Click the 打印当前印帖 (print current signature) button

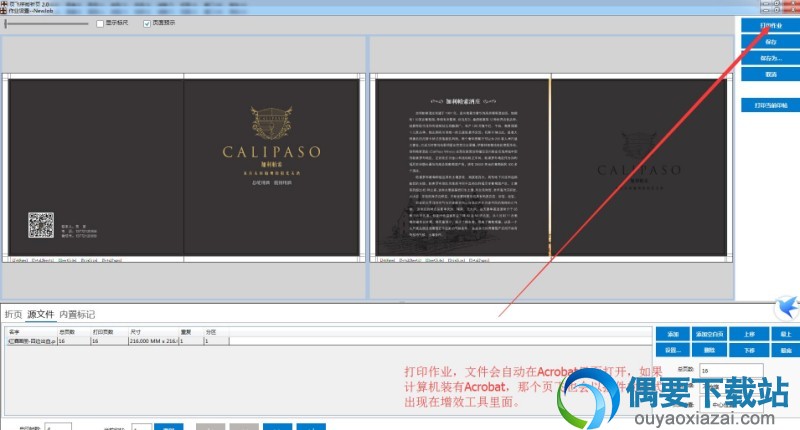[770, 106]
